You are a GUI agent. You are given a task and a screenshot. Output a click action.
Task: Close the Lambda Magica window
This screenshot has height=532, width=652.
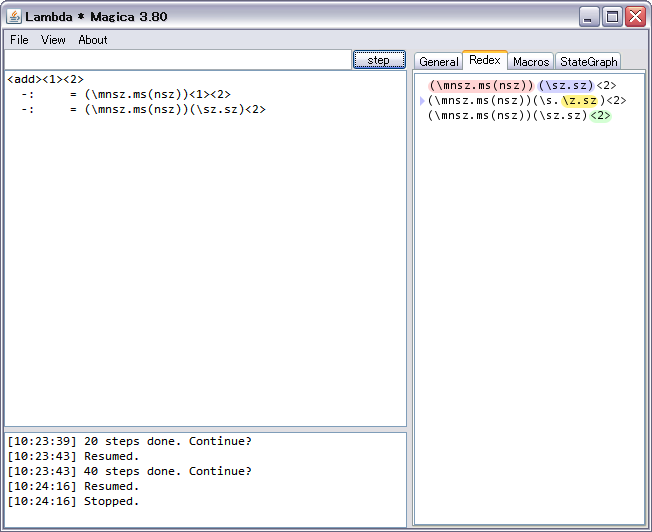pyautogui.click(x=634, y=16)
